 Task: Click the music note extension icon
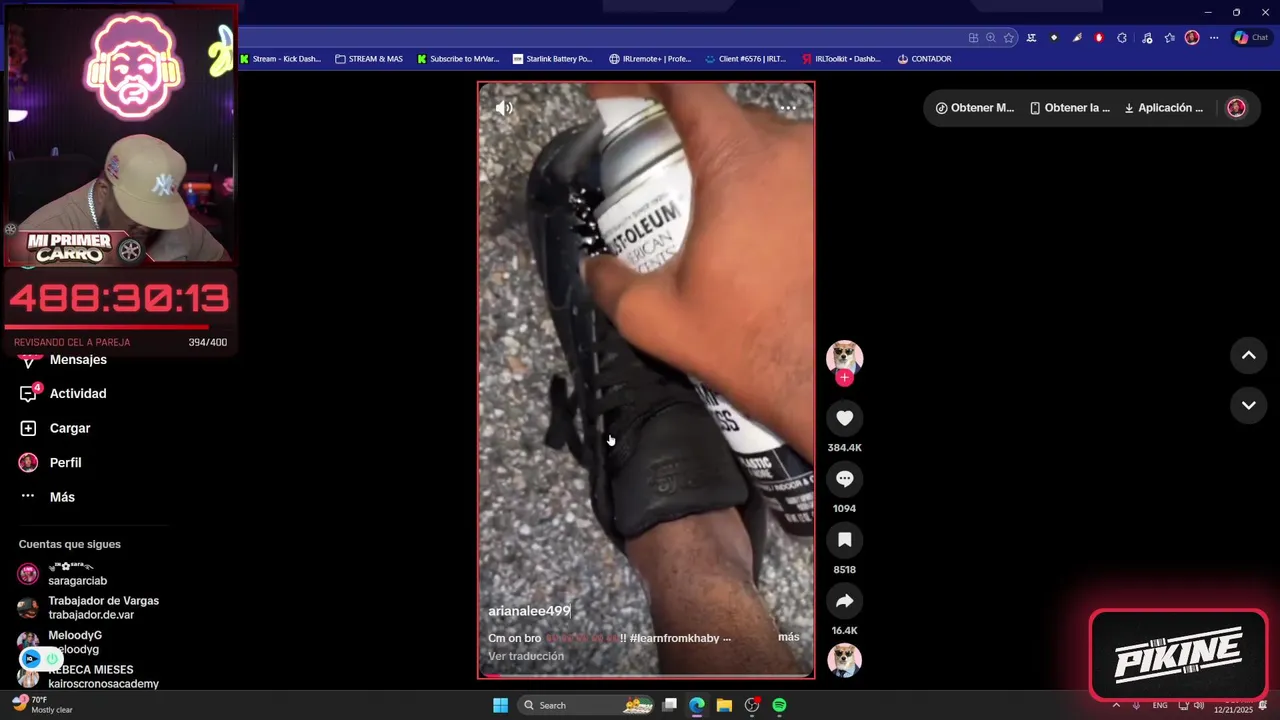[1145, 38]
